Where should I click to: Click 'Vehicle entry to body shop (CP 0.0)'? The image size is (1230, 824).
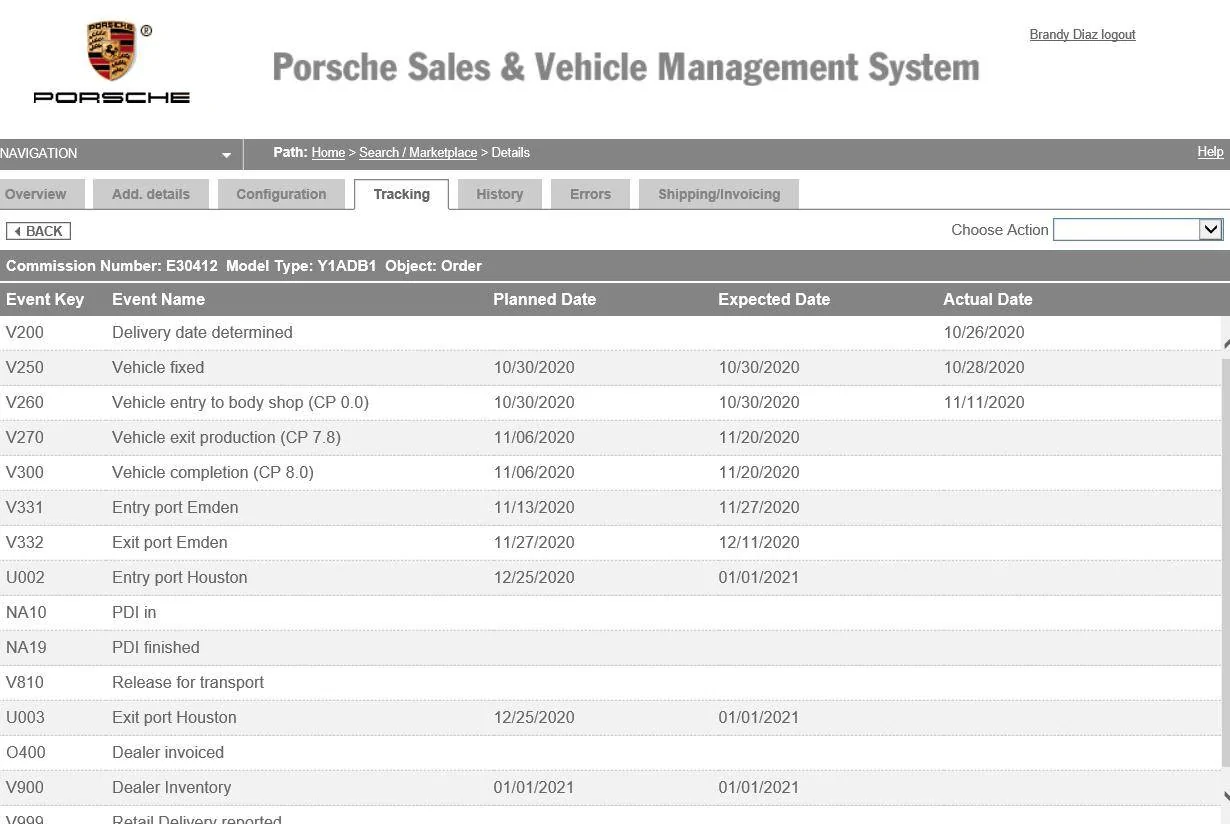(x=240, y=402)
